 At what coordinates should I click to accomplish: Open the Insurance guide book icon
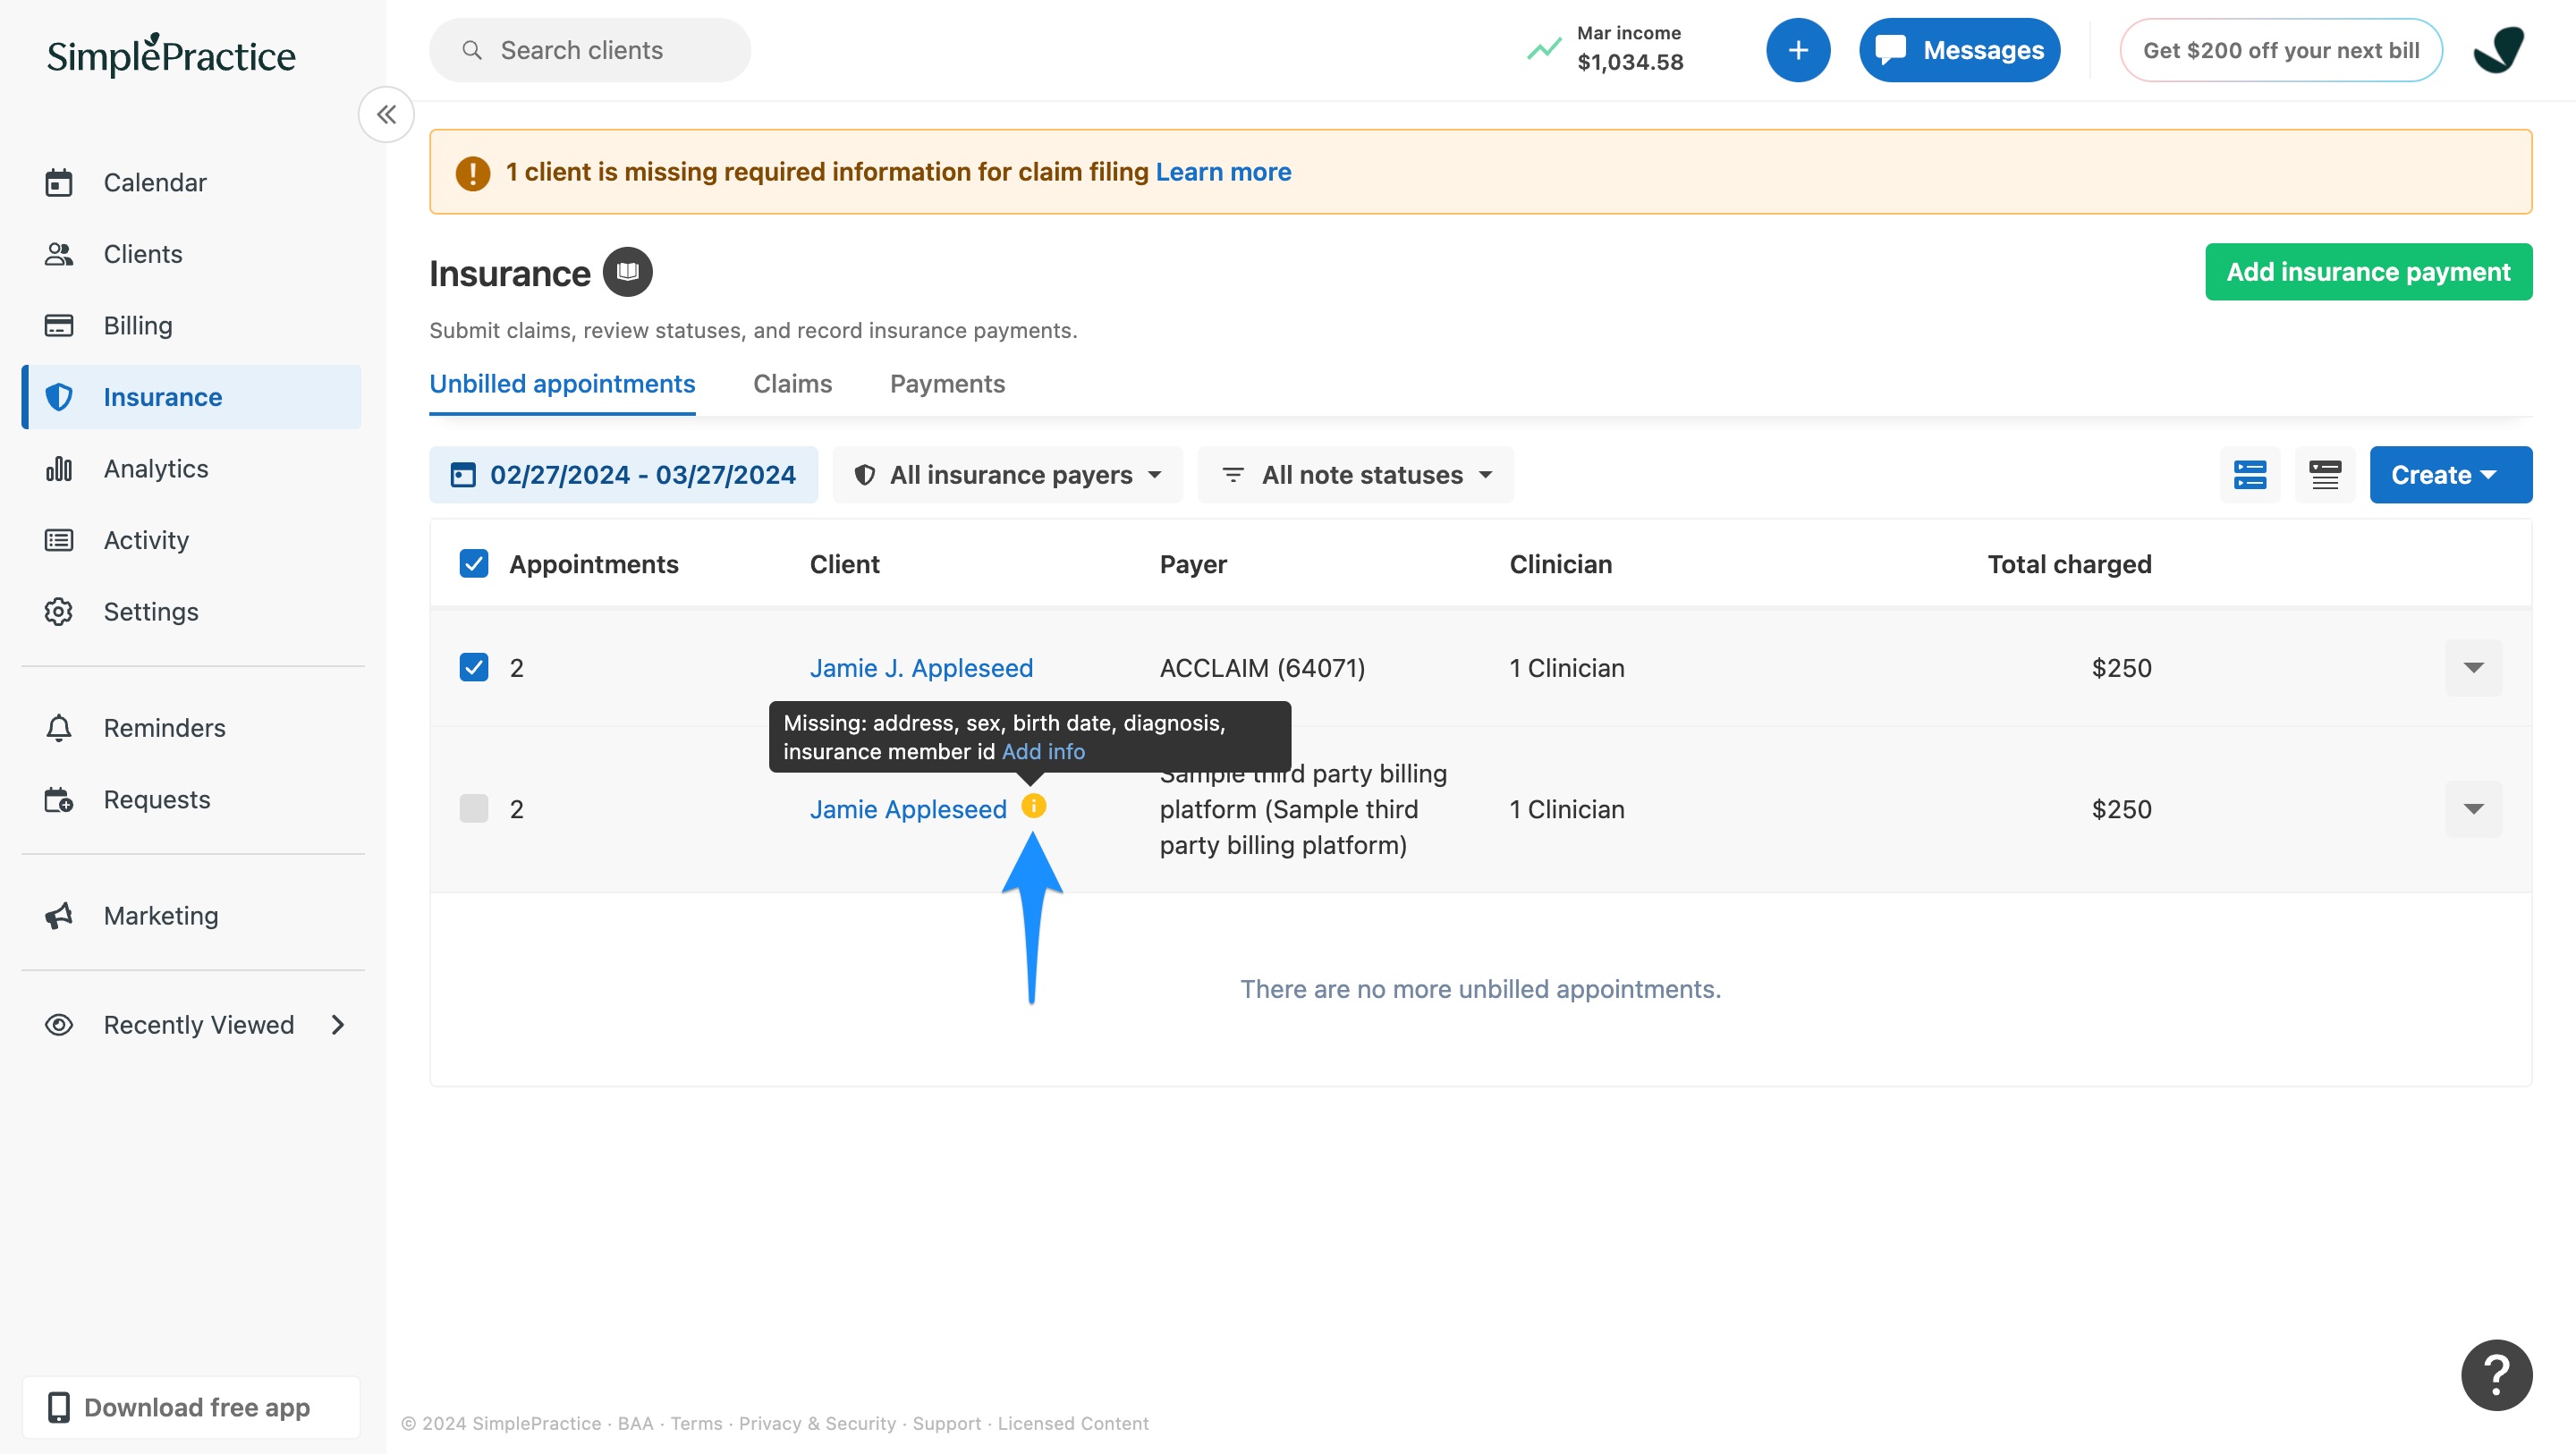627,272
